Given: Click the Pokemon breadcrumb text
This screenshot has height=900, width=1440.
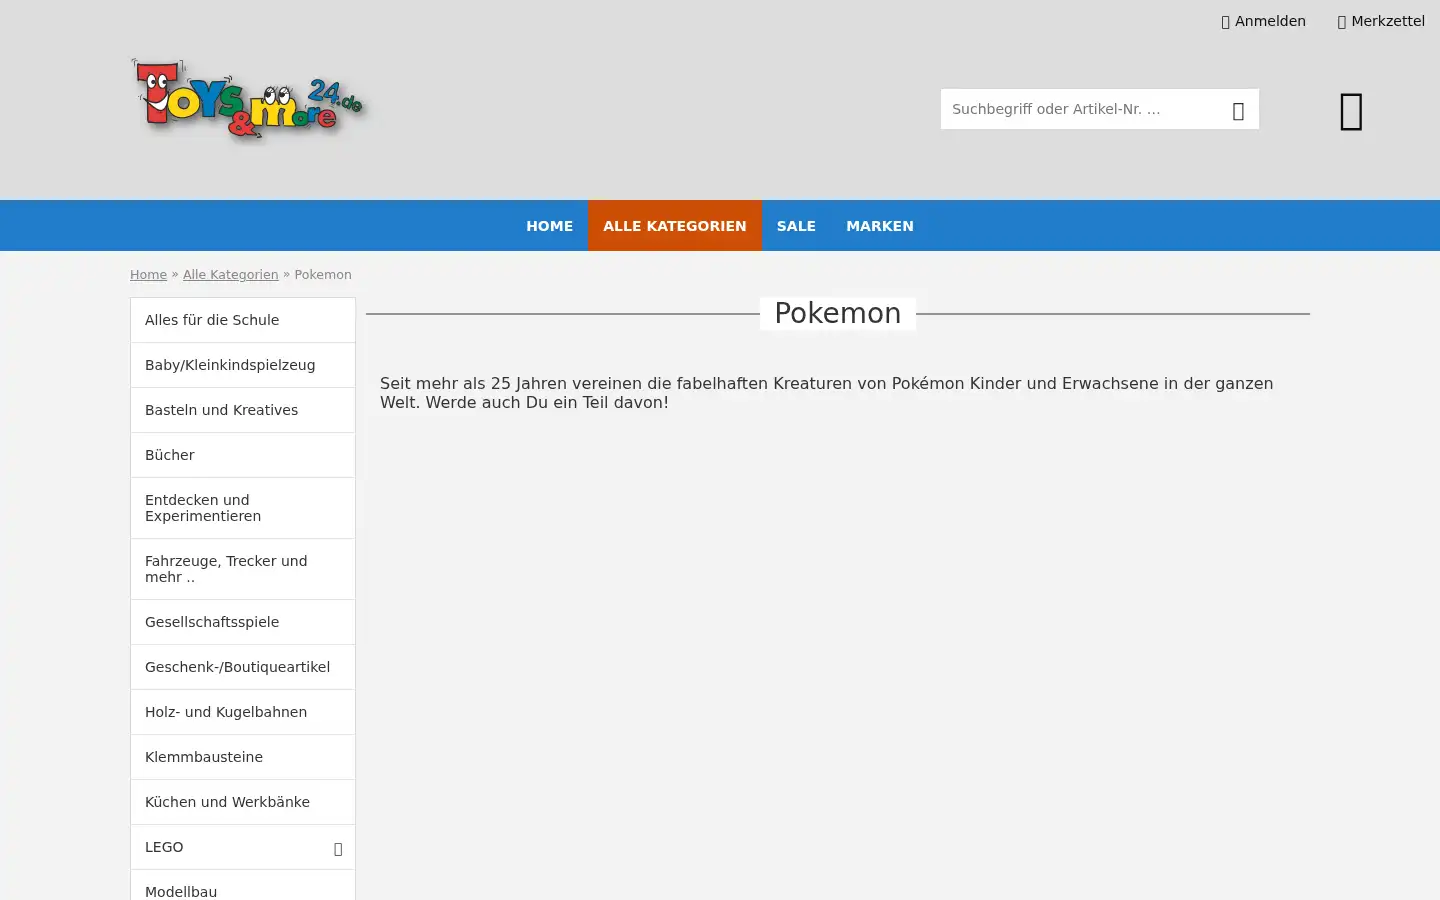Looking at the screenshot, I should tap(323, 275).
